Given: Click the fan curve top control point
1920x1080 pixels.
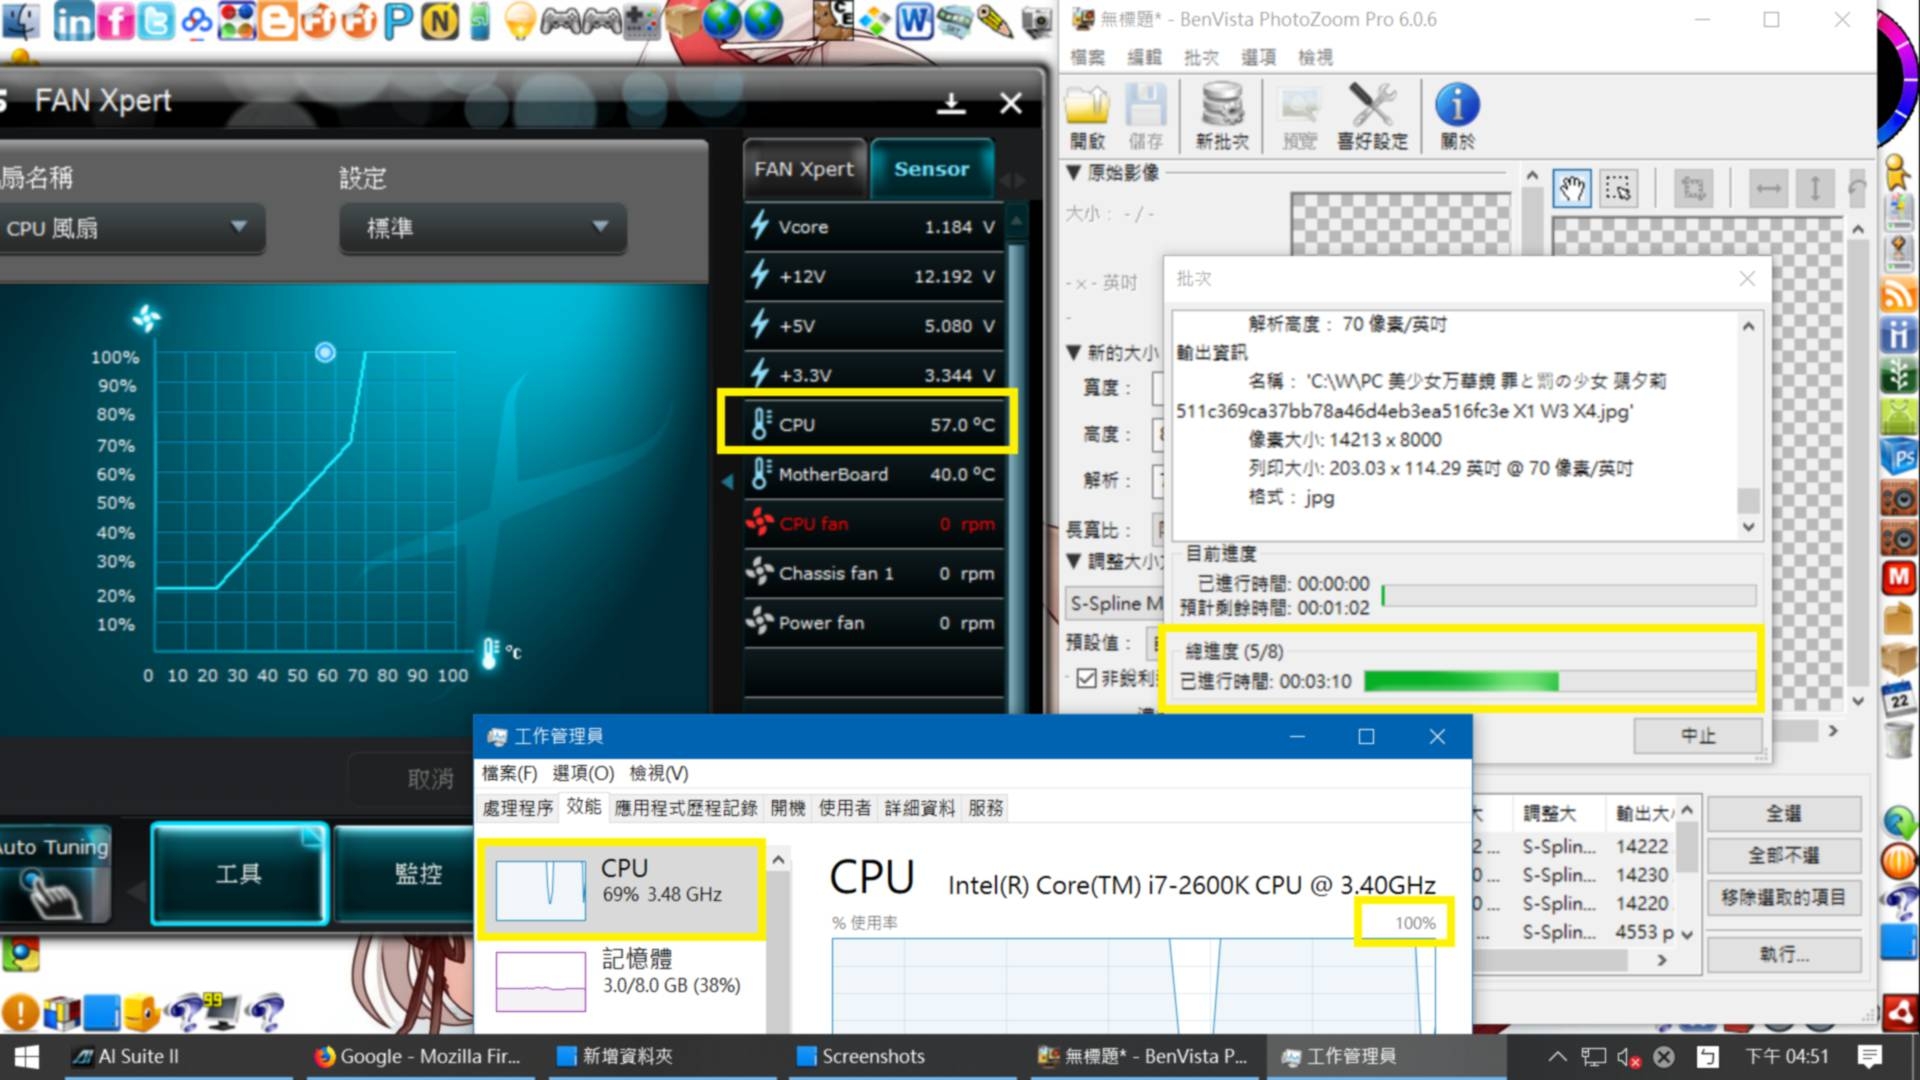Looking at the screenshot, I should pos(325,352).
